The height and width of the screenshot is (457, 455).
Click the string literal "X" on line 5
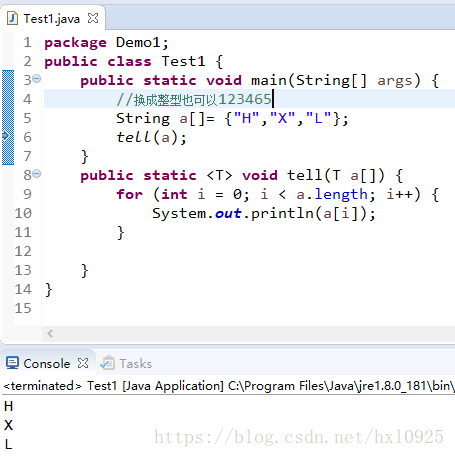(x=282, y=118)
